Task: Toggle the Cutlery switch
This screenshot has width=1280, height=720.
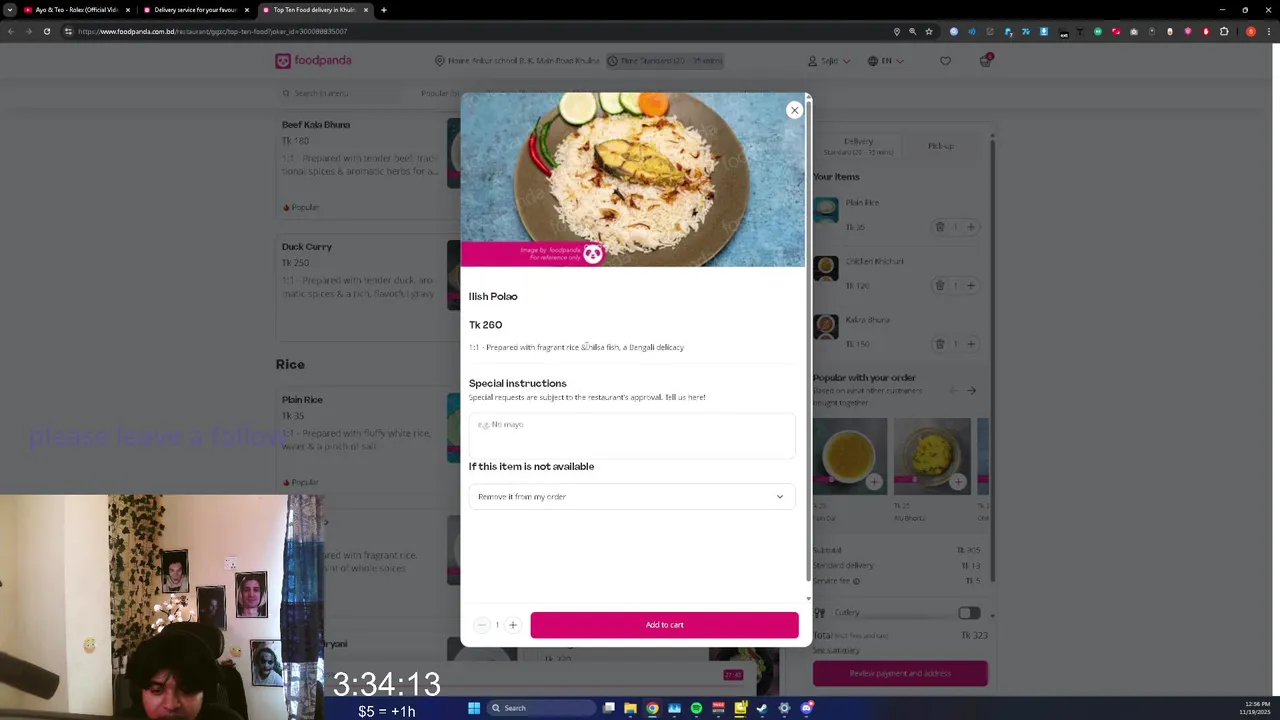Action: (x=968, y=613)
